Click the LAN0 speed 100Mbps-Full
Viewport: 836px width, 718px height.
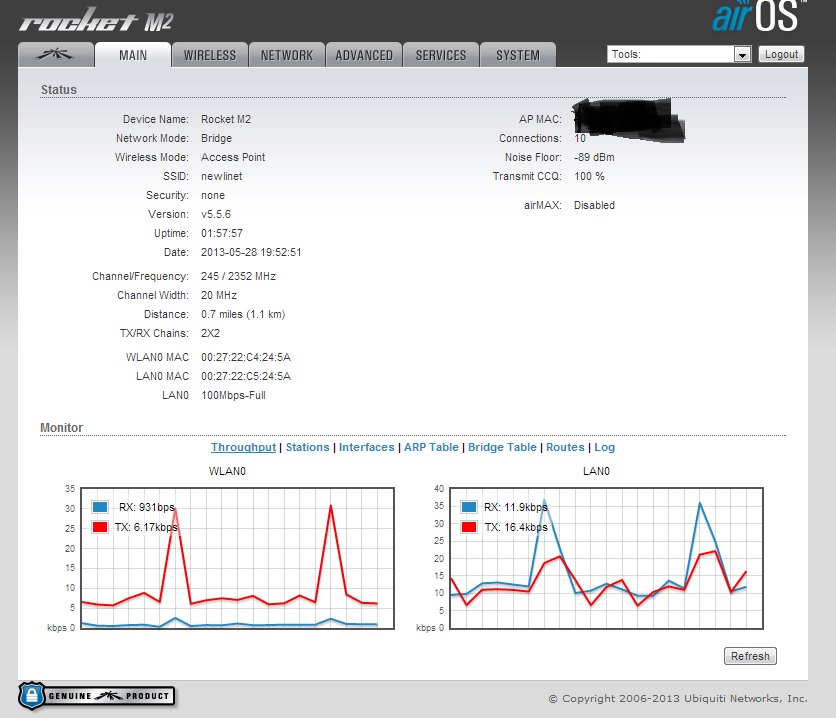[233, 396]
